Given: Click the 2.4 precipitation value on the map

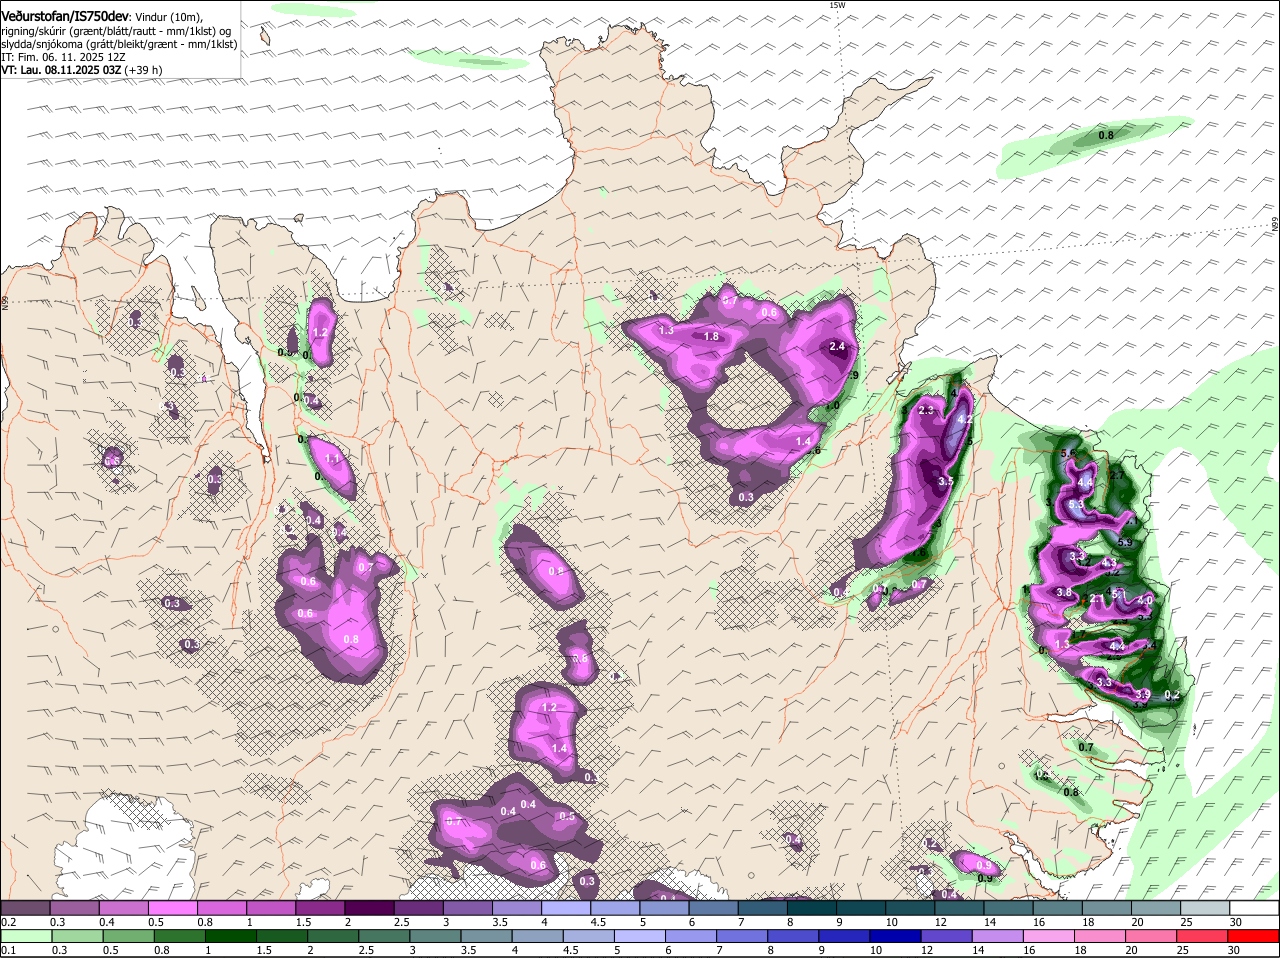Looking at the screenshot, I should tap(838, 346).
